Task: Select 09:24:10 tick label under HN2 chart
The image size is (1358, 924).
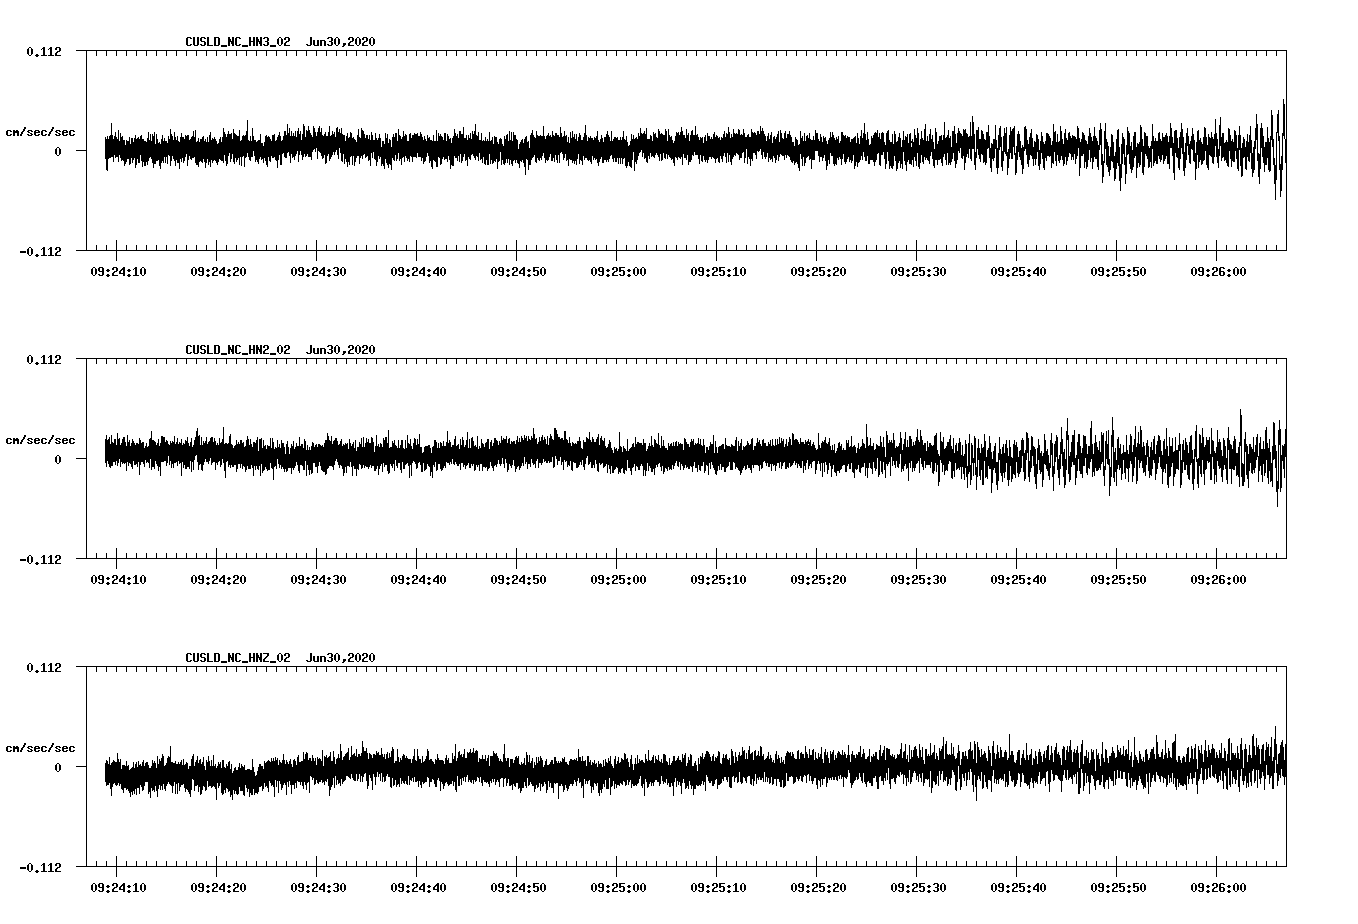Action: point(118,579)
